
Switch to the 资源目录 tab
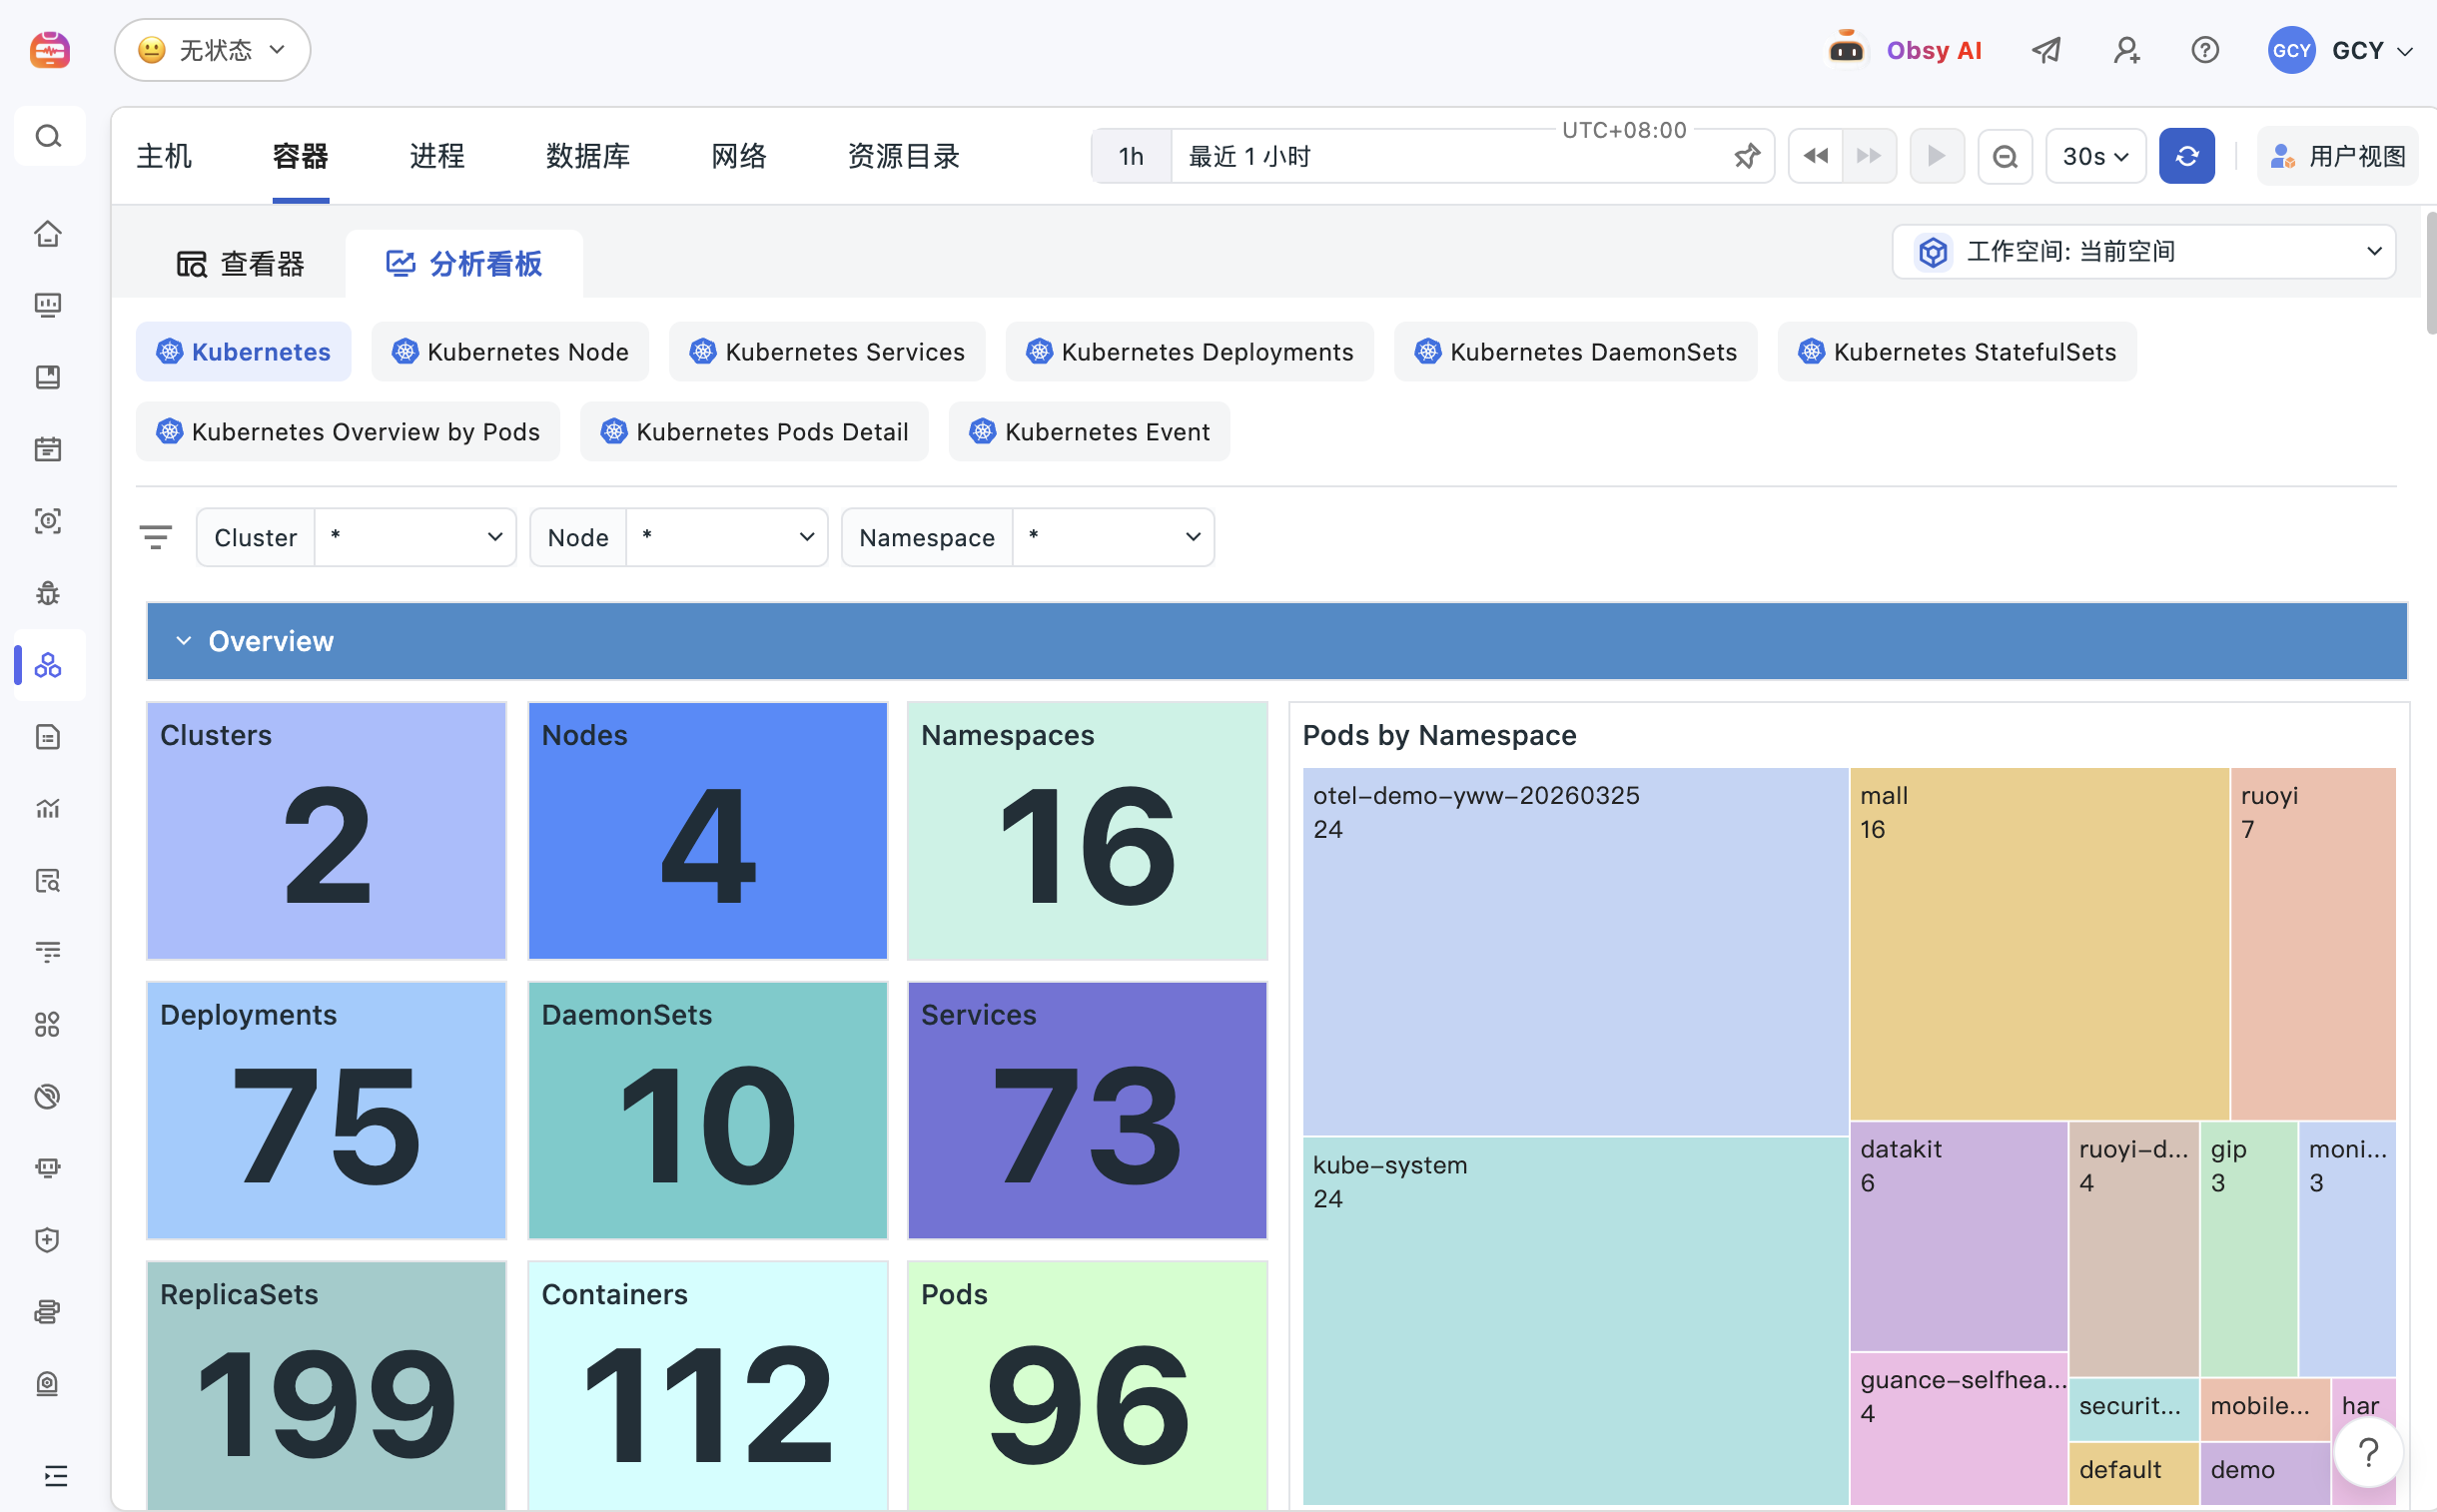click(904, 156)
